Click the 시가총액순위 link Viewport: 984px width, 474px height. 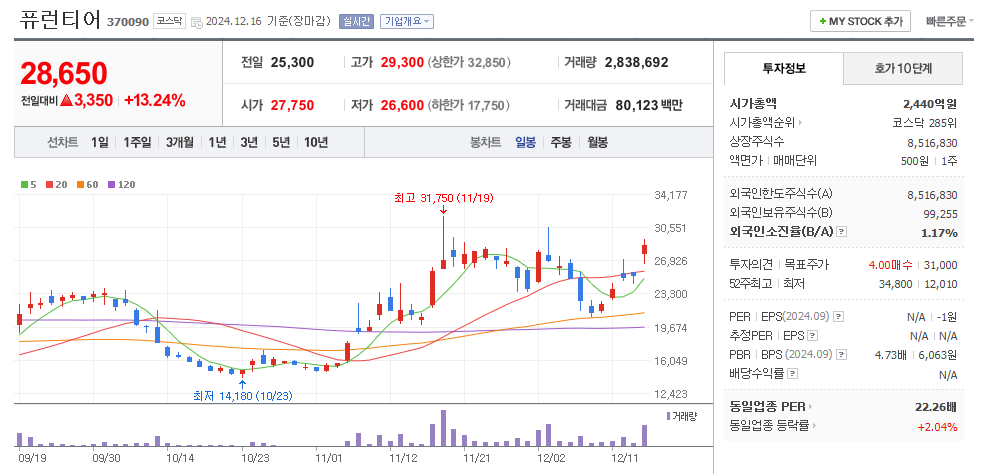pos(762,123)
